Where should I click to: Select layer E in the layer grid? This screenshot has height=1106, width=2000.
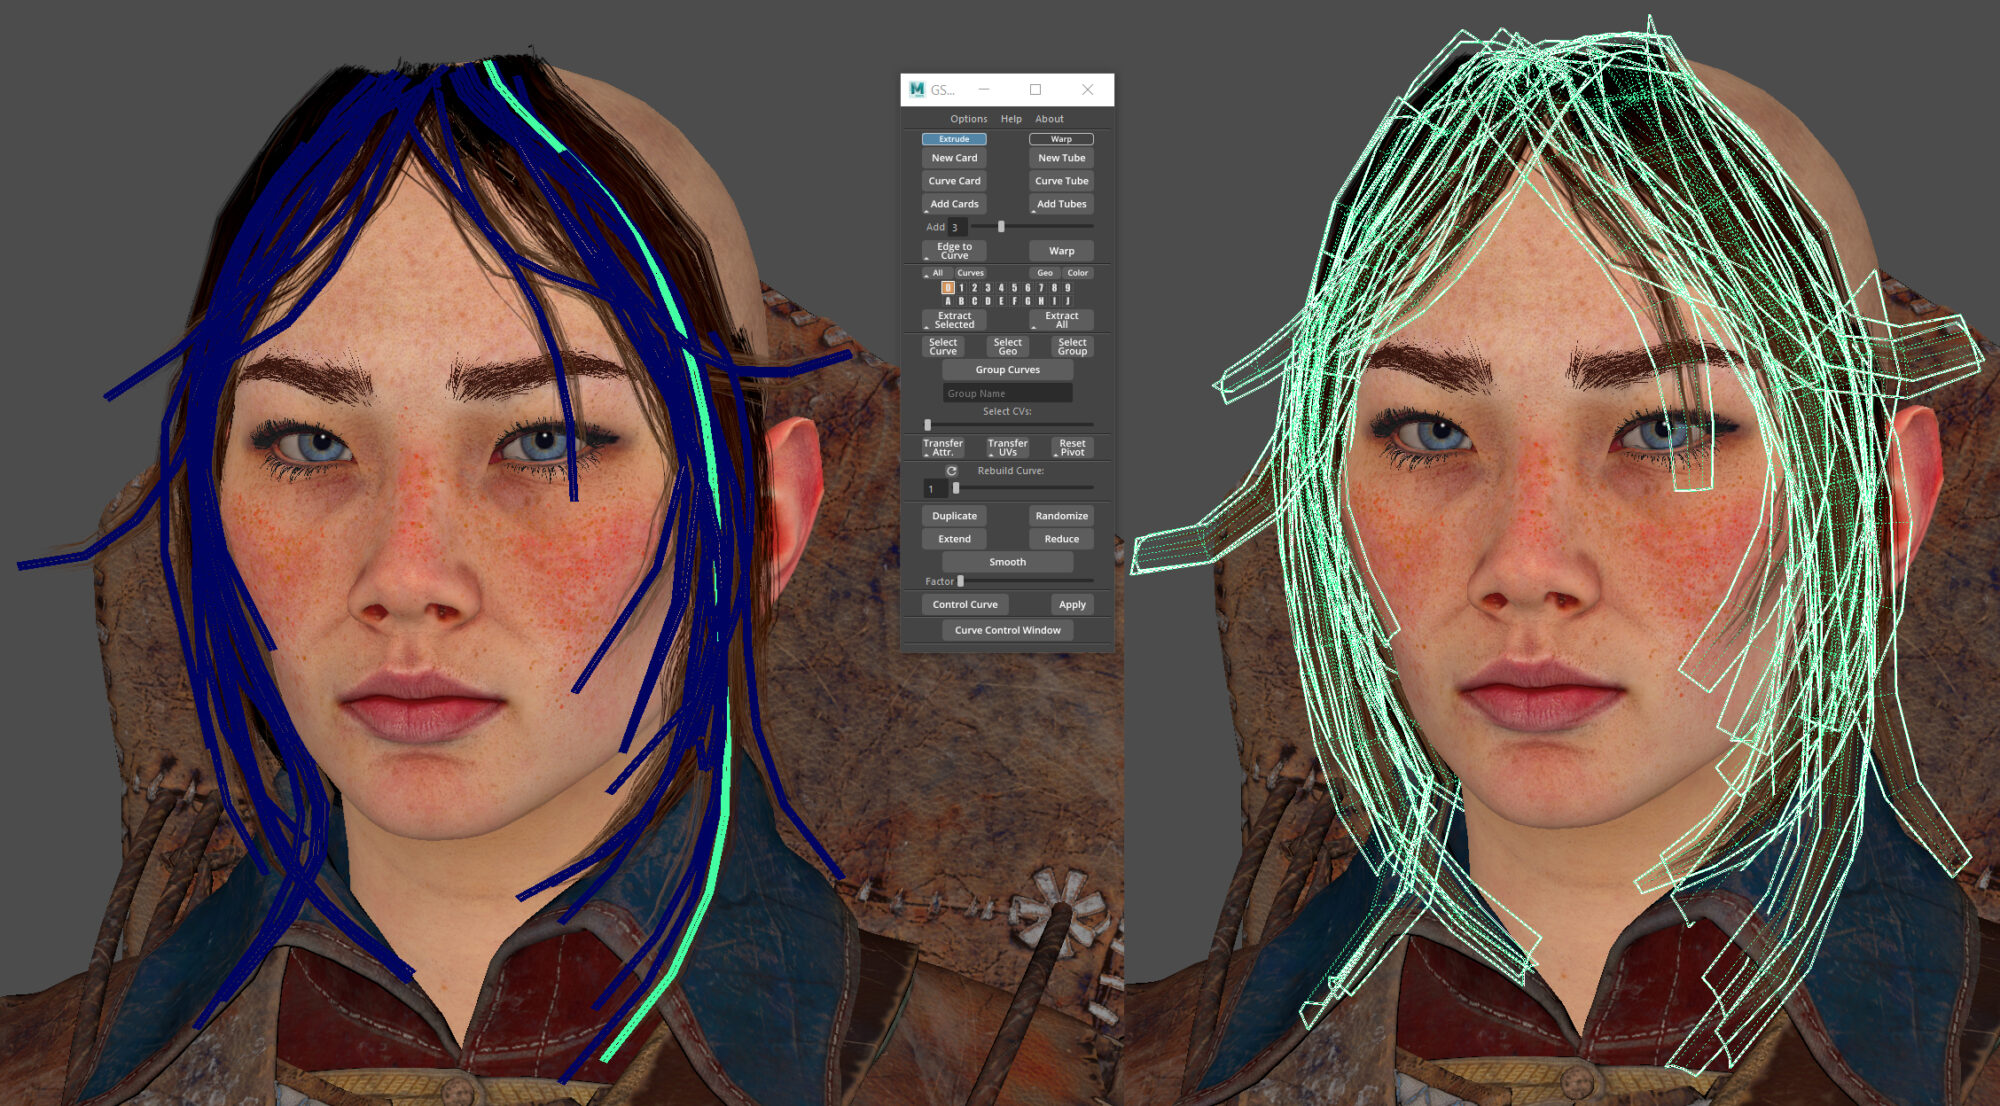(x=1001, y=301)
